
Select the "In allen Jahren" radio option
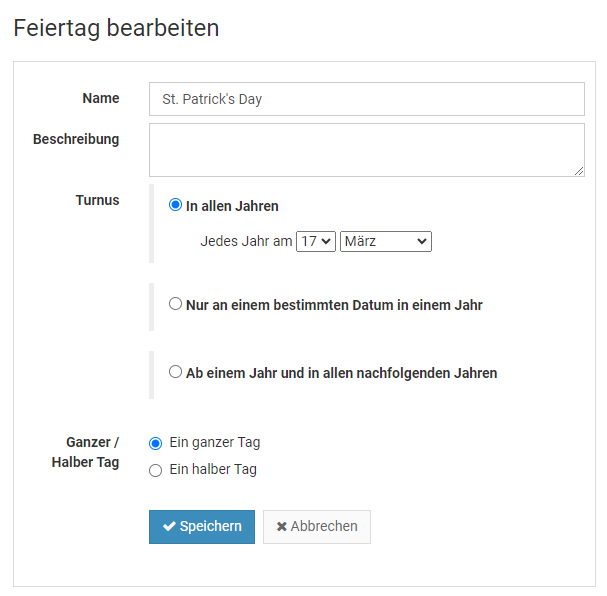pyautogui.click(x=176, y=206)
